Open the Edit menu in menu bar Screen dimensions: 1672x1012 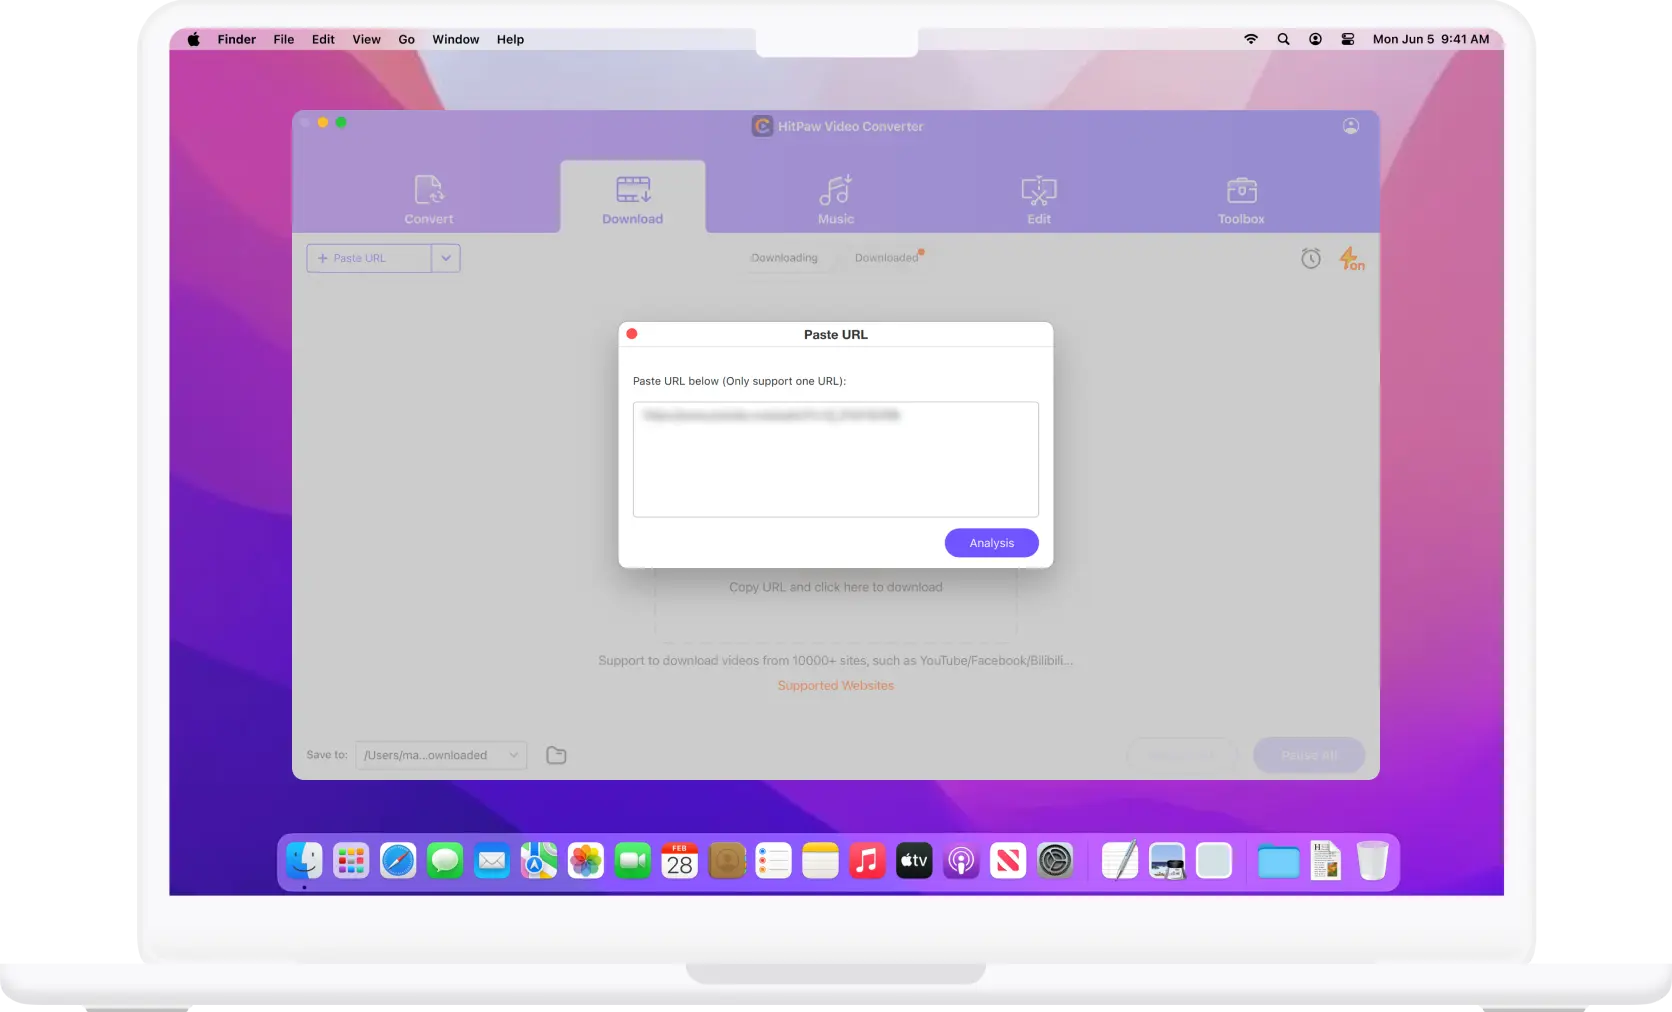323,39
